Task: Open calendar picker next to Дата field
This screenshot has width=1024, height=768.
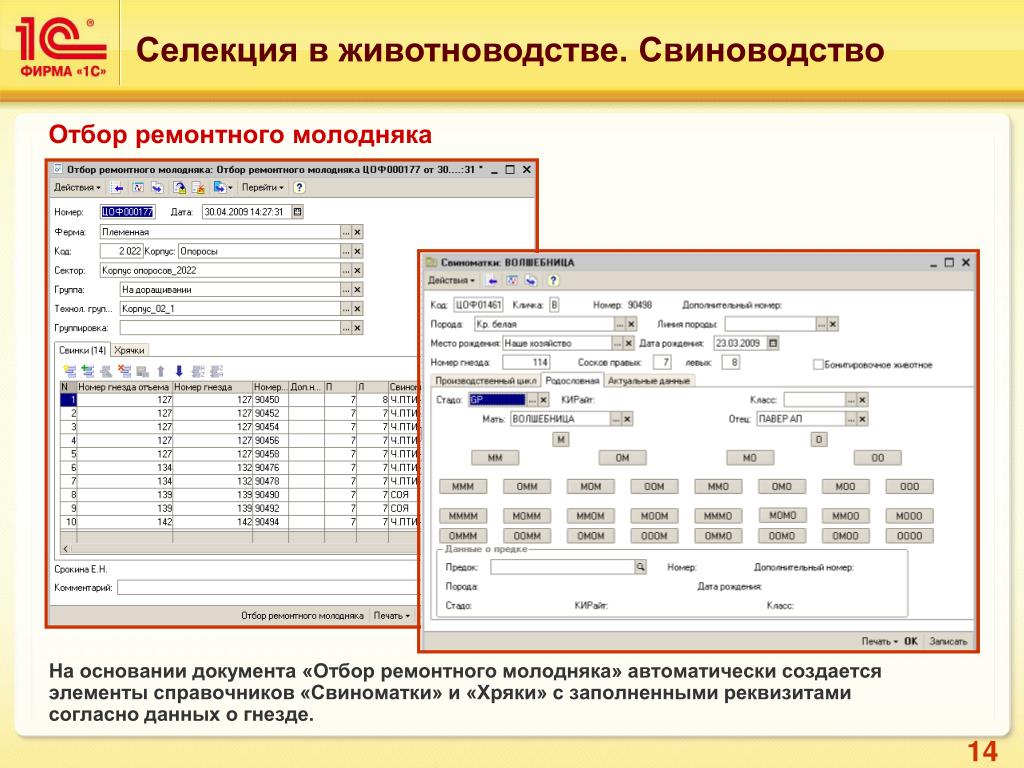Action: tap(298, 212)
